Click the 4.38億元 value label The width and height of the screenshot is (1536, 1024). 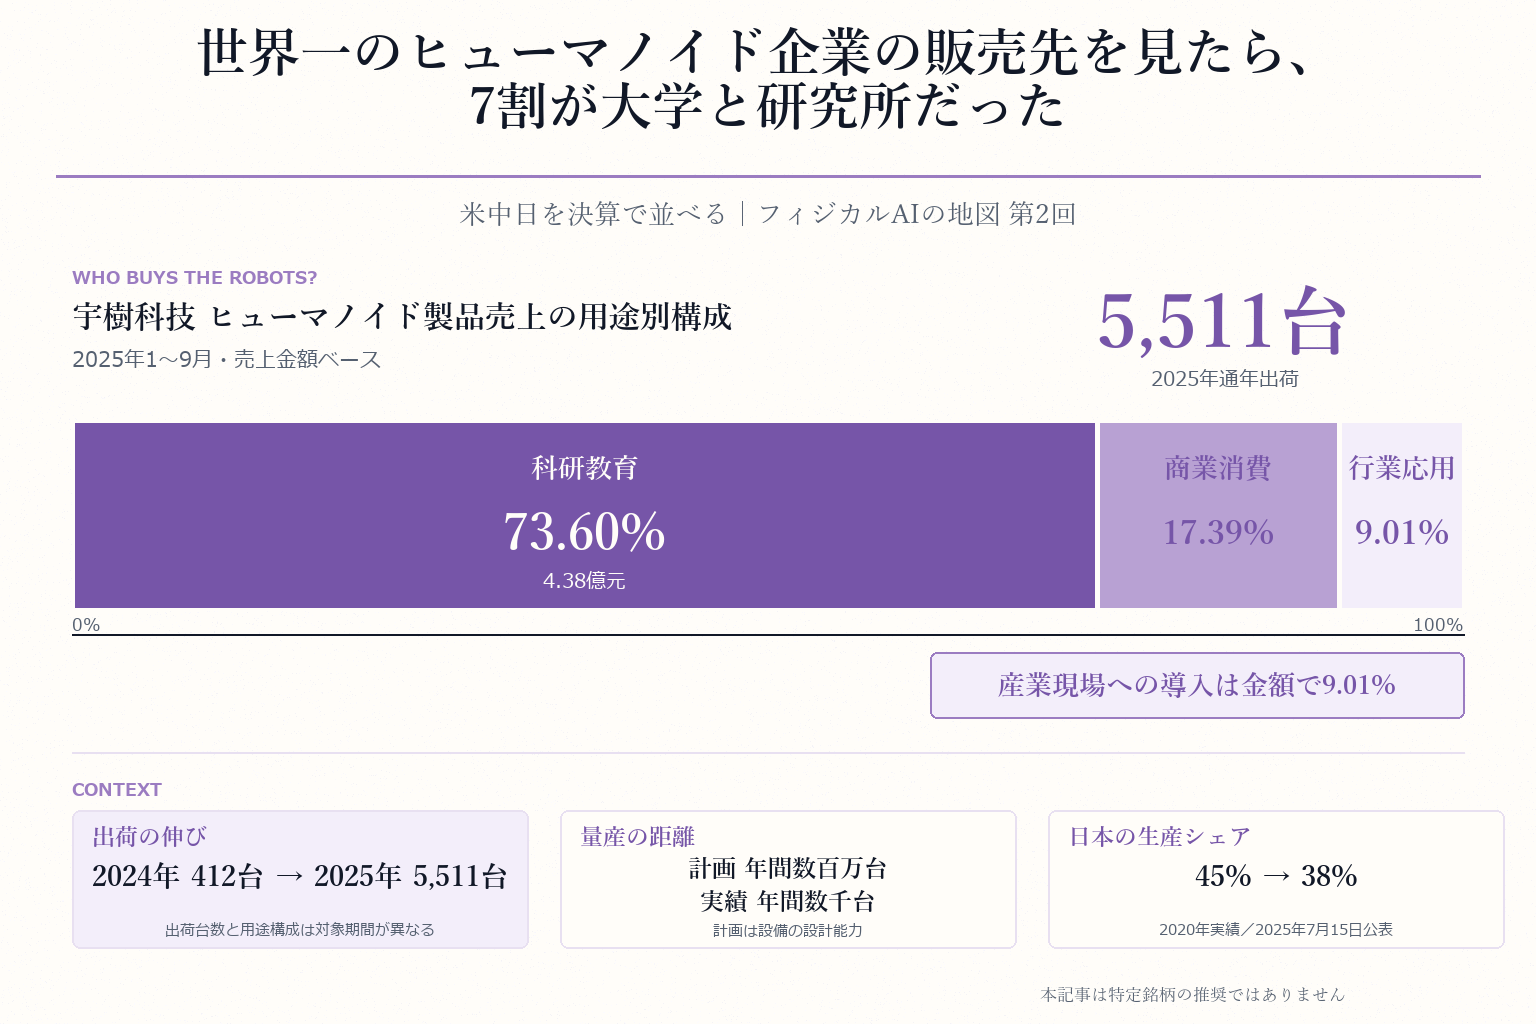[x=584, y=581]
